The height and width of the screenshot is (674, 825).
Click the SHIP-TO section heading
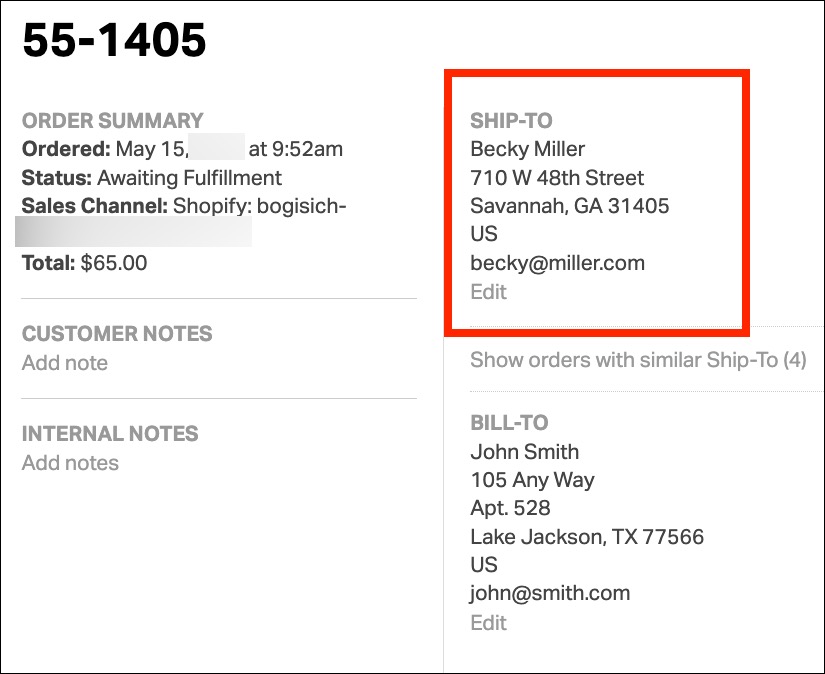point(512,121)
